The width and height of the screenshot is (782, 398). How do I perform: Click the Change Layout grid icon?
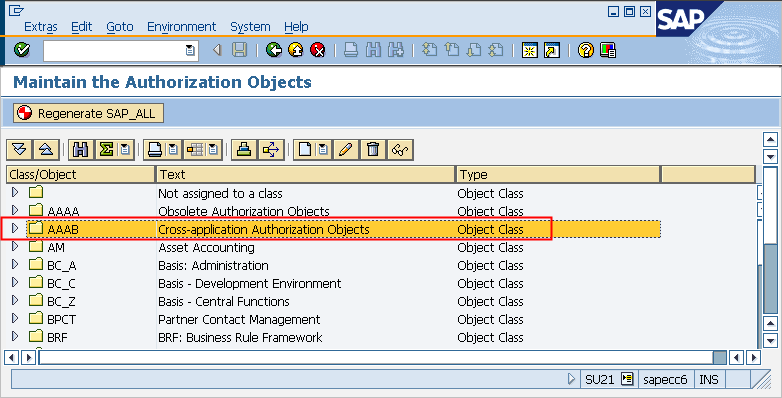click(x=196, y=150)
